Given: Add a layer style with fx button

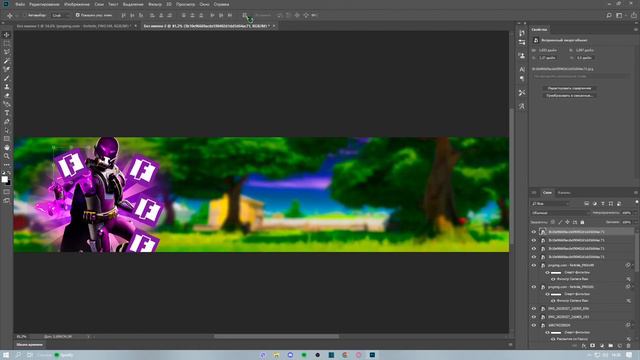Looking at the screenshot, I should point(584,346).
